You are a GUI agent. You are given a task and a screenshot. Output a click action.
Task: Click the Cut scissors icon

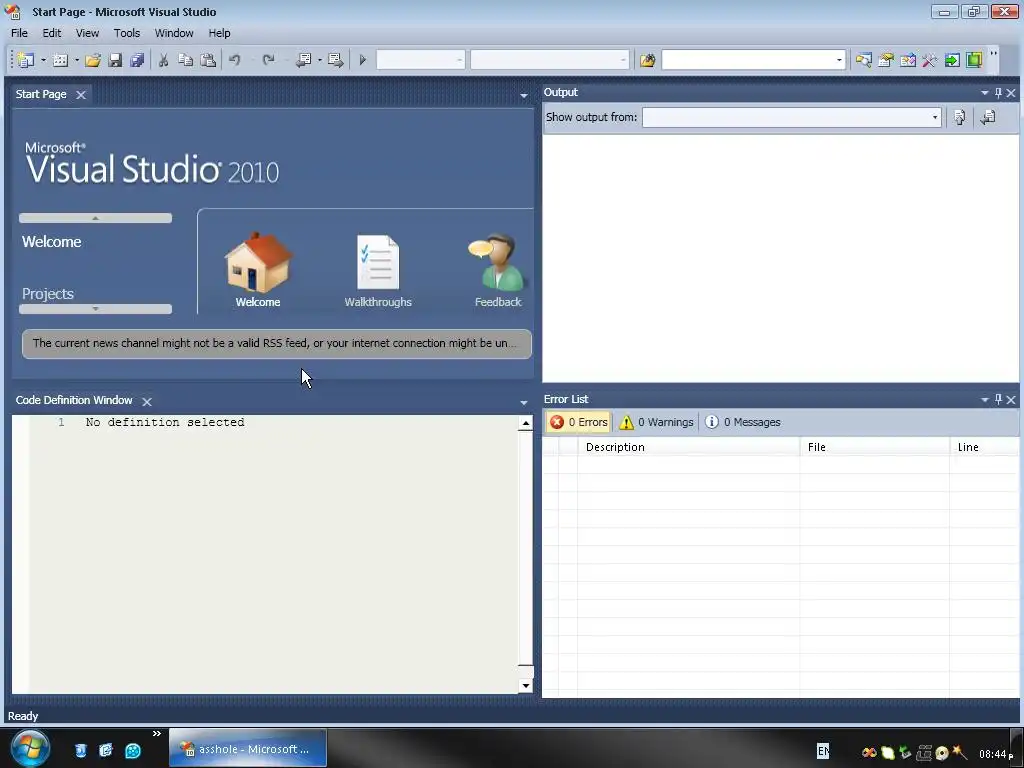coord(163,60)
